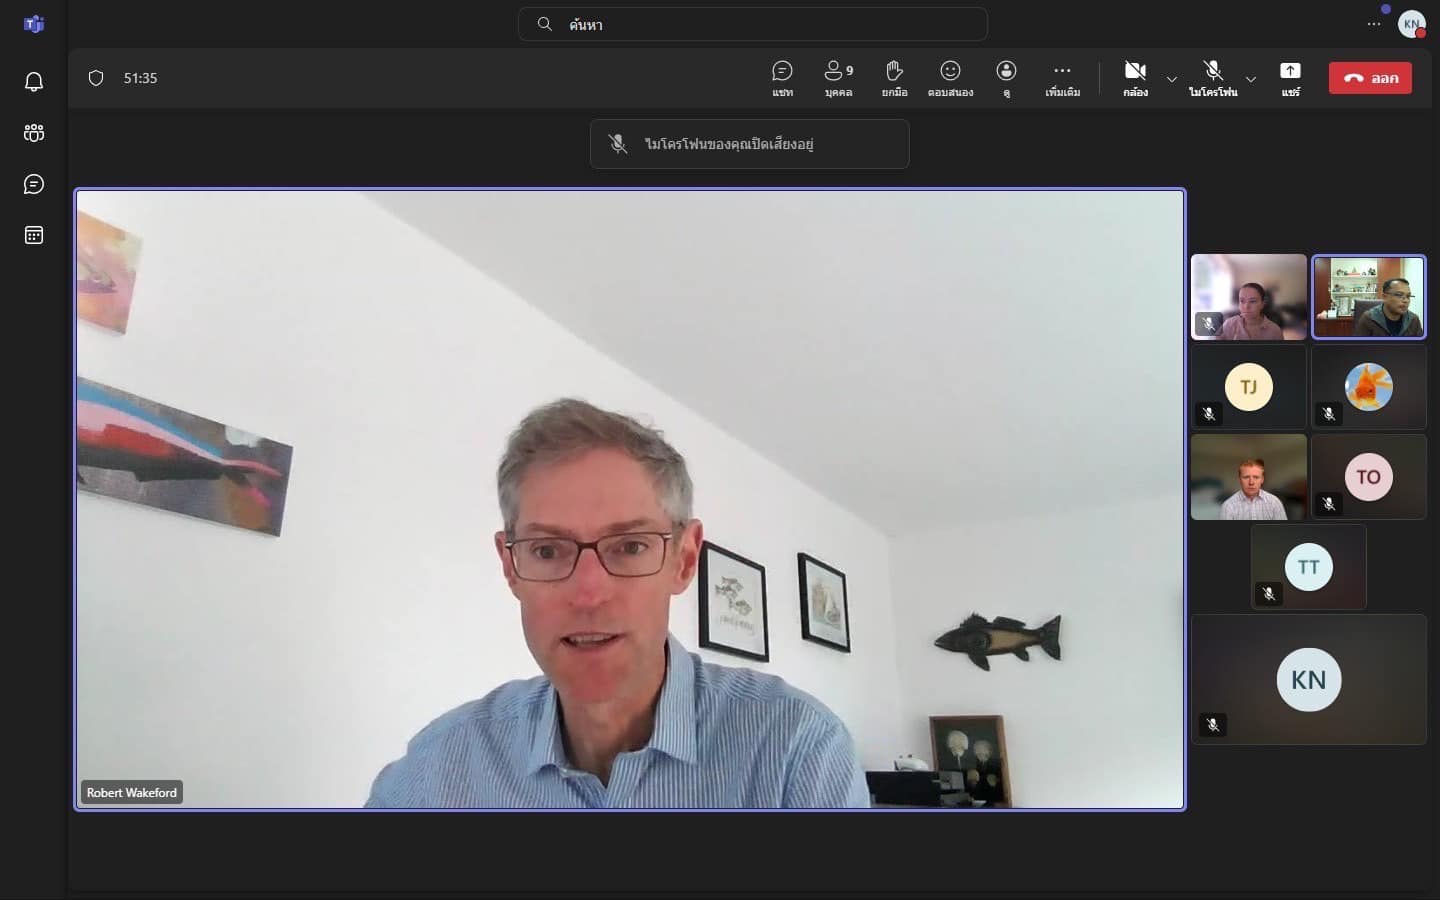
Task: Click the search box at top
Action: click(752, 24)
